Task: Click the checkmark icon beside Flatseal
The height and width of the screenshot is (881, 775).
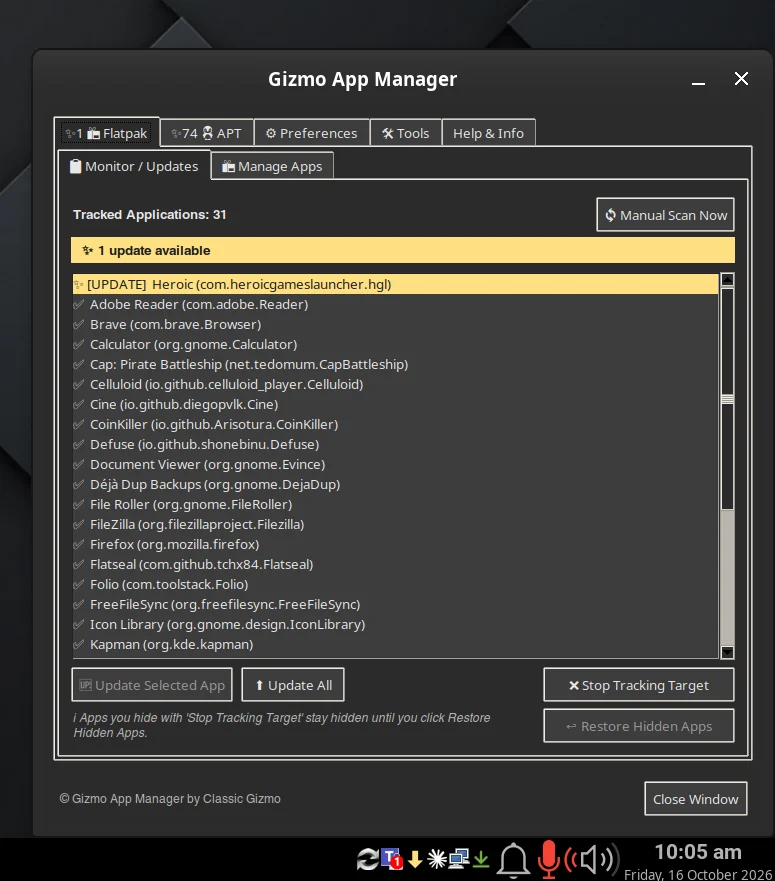Action: [x=79, y=565]
